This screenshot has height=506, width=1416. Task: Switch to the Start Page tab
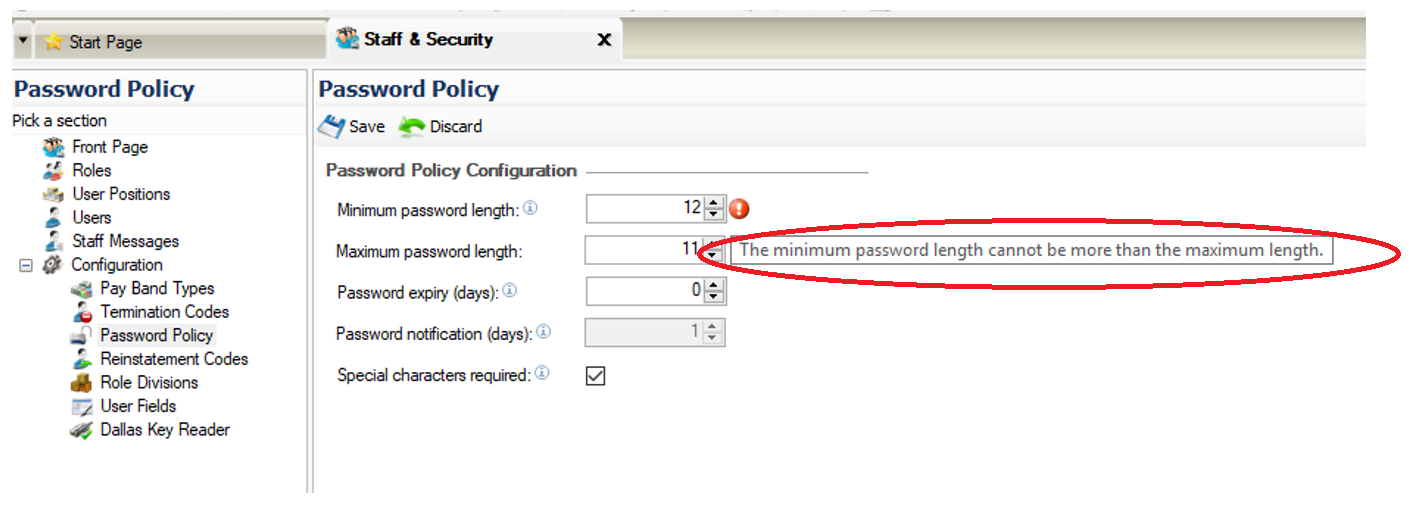pos(105,42)
